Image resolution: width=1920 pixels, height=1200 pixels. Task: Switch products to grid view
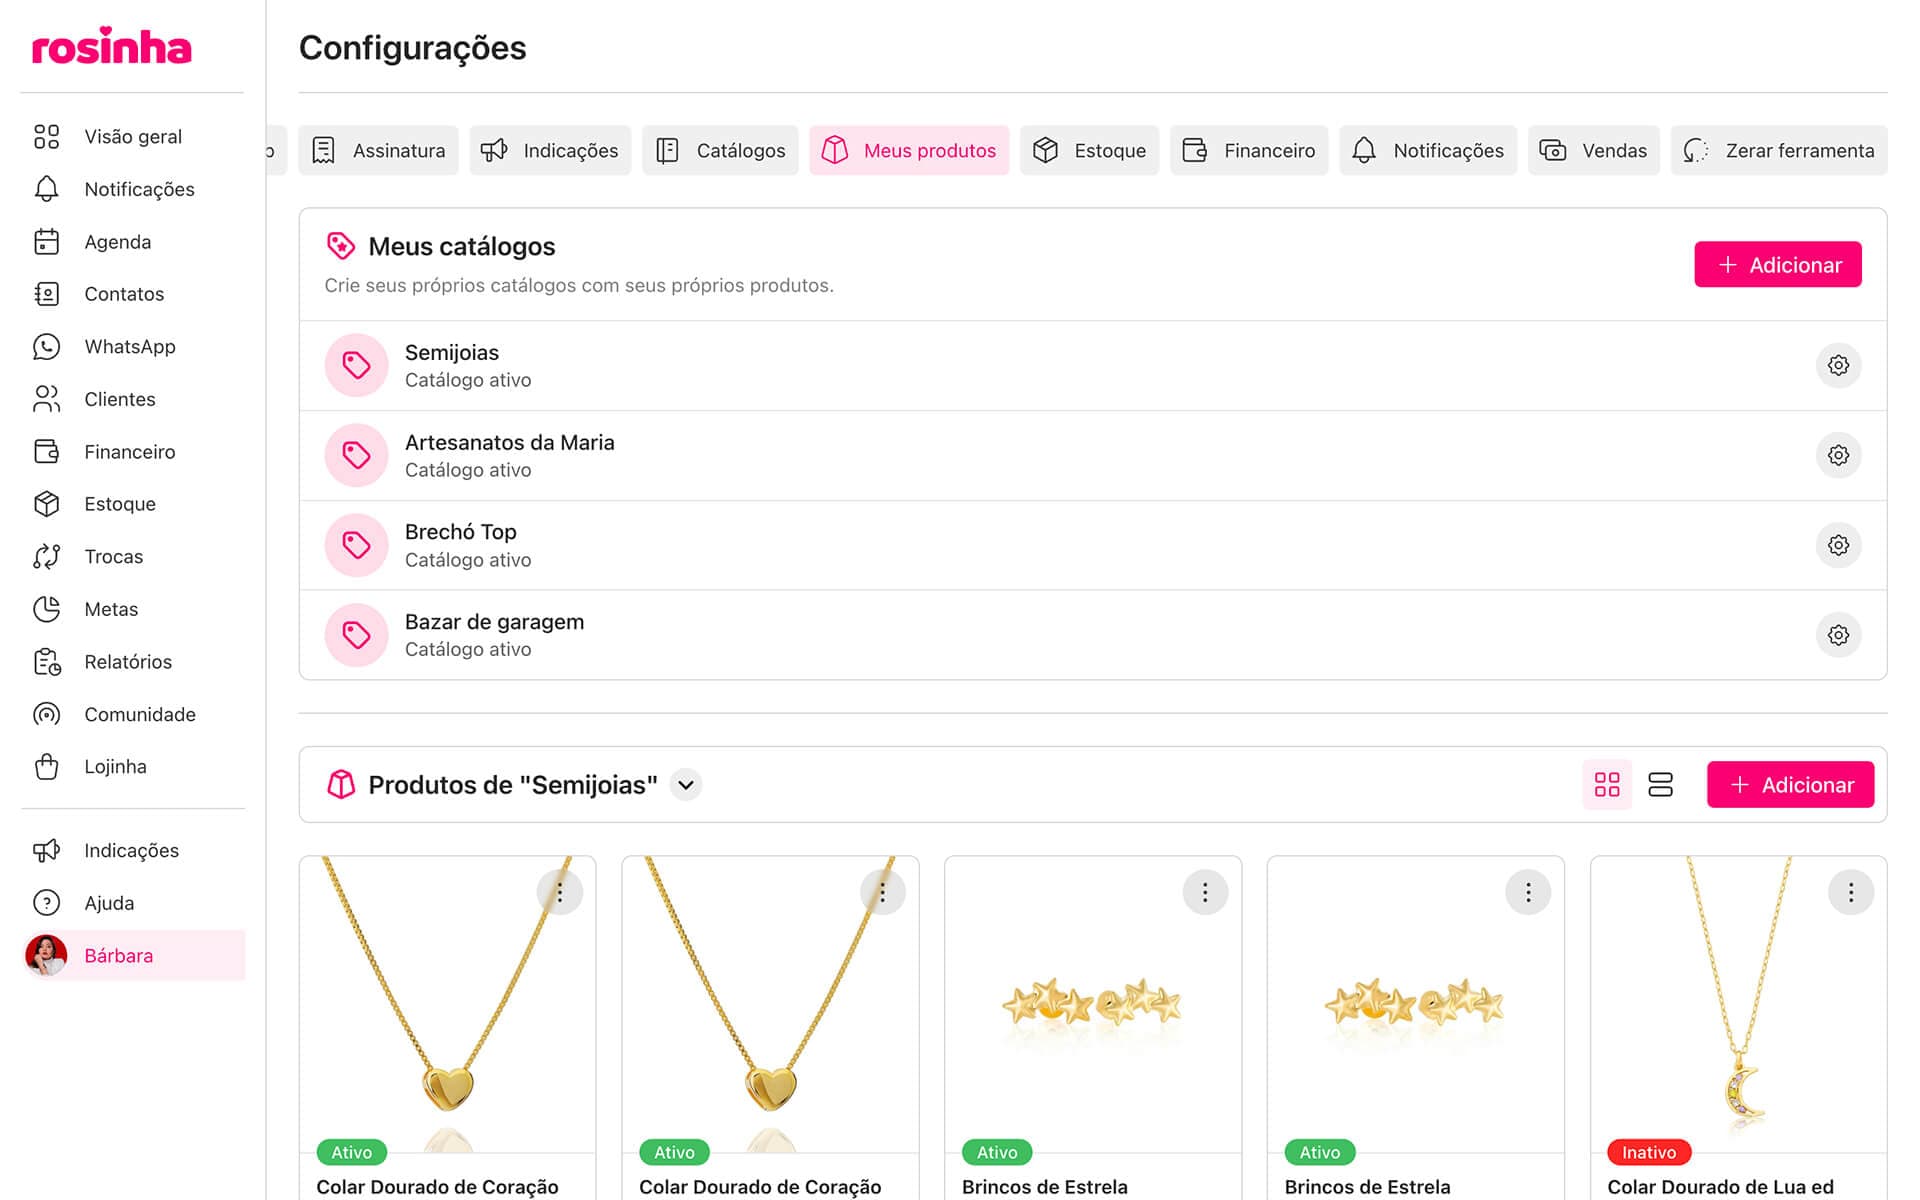tap(1606, 784)
